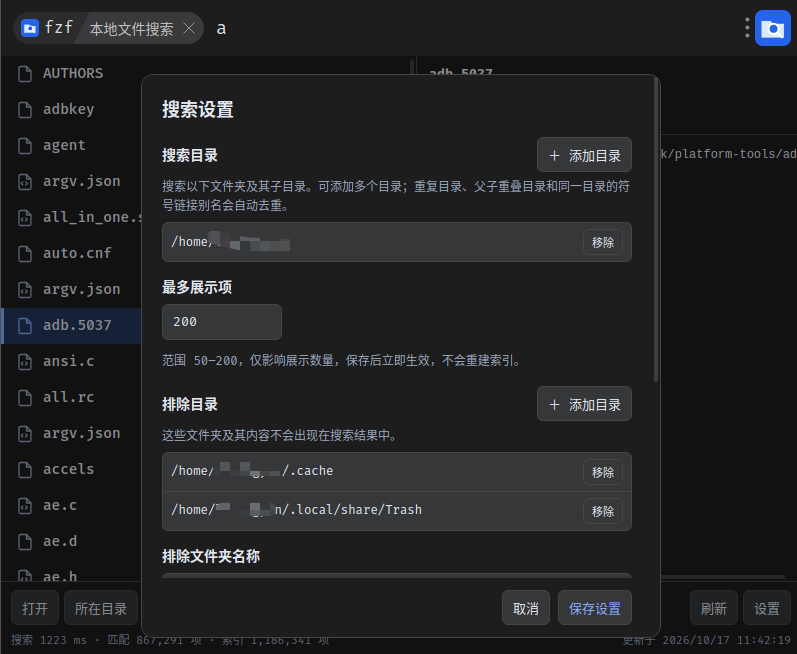Open the three-dot menu at top right
The height and width of the screenshot is (654, 797).
click(747, 28)
